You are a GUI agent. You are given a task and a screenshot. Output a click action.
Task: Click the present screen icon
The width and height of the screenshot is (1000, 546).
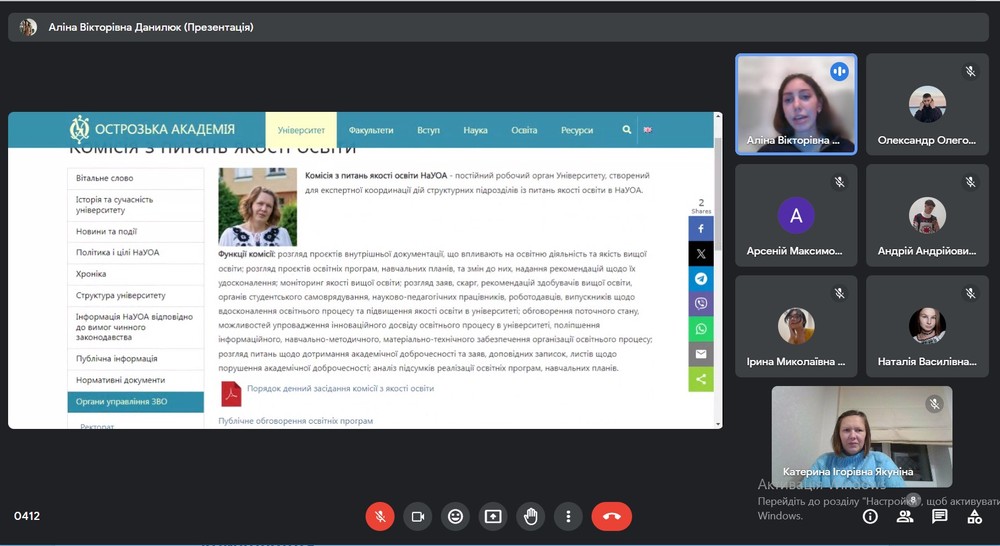point(493,516)
